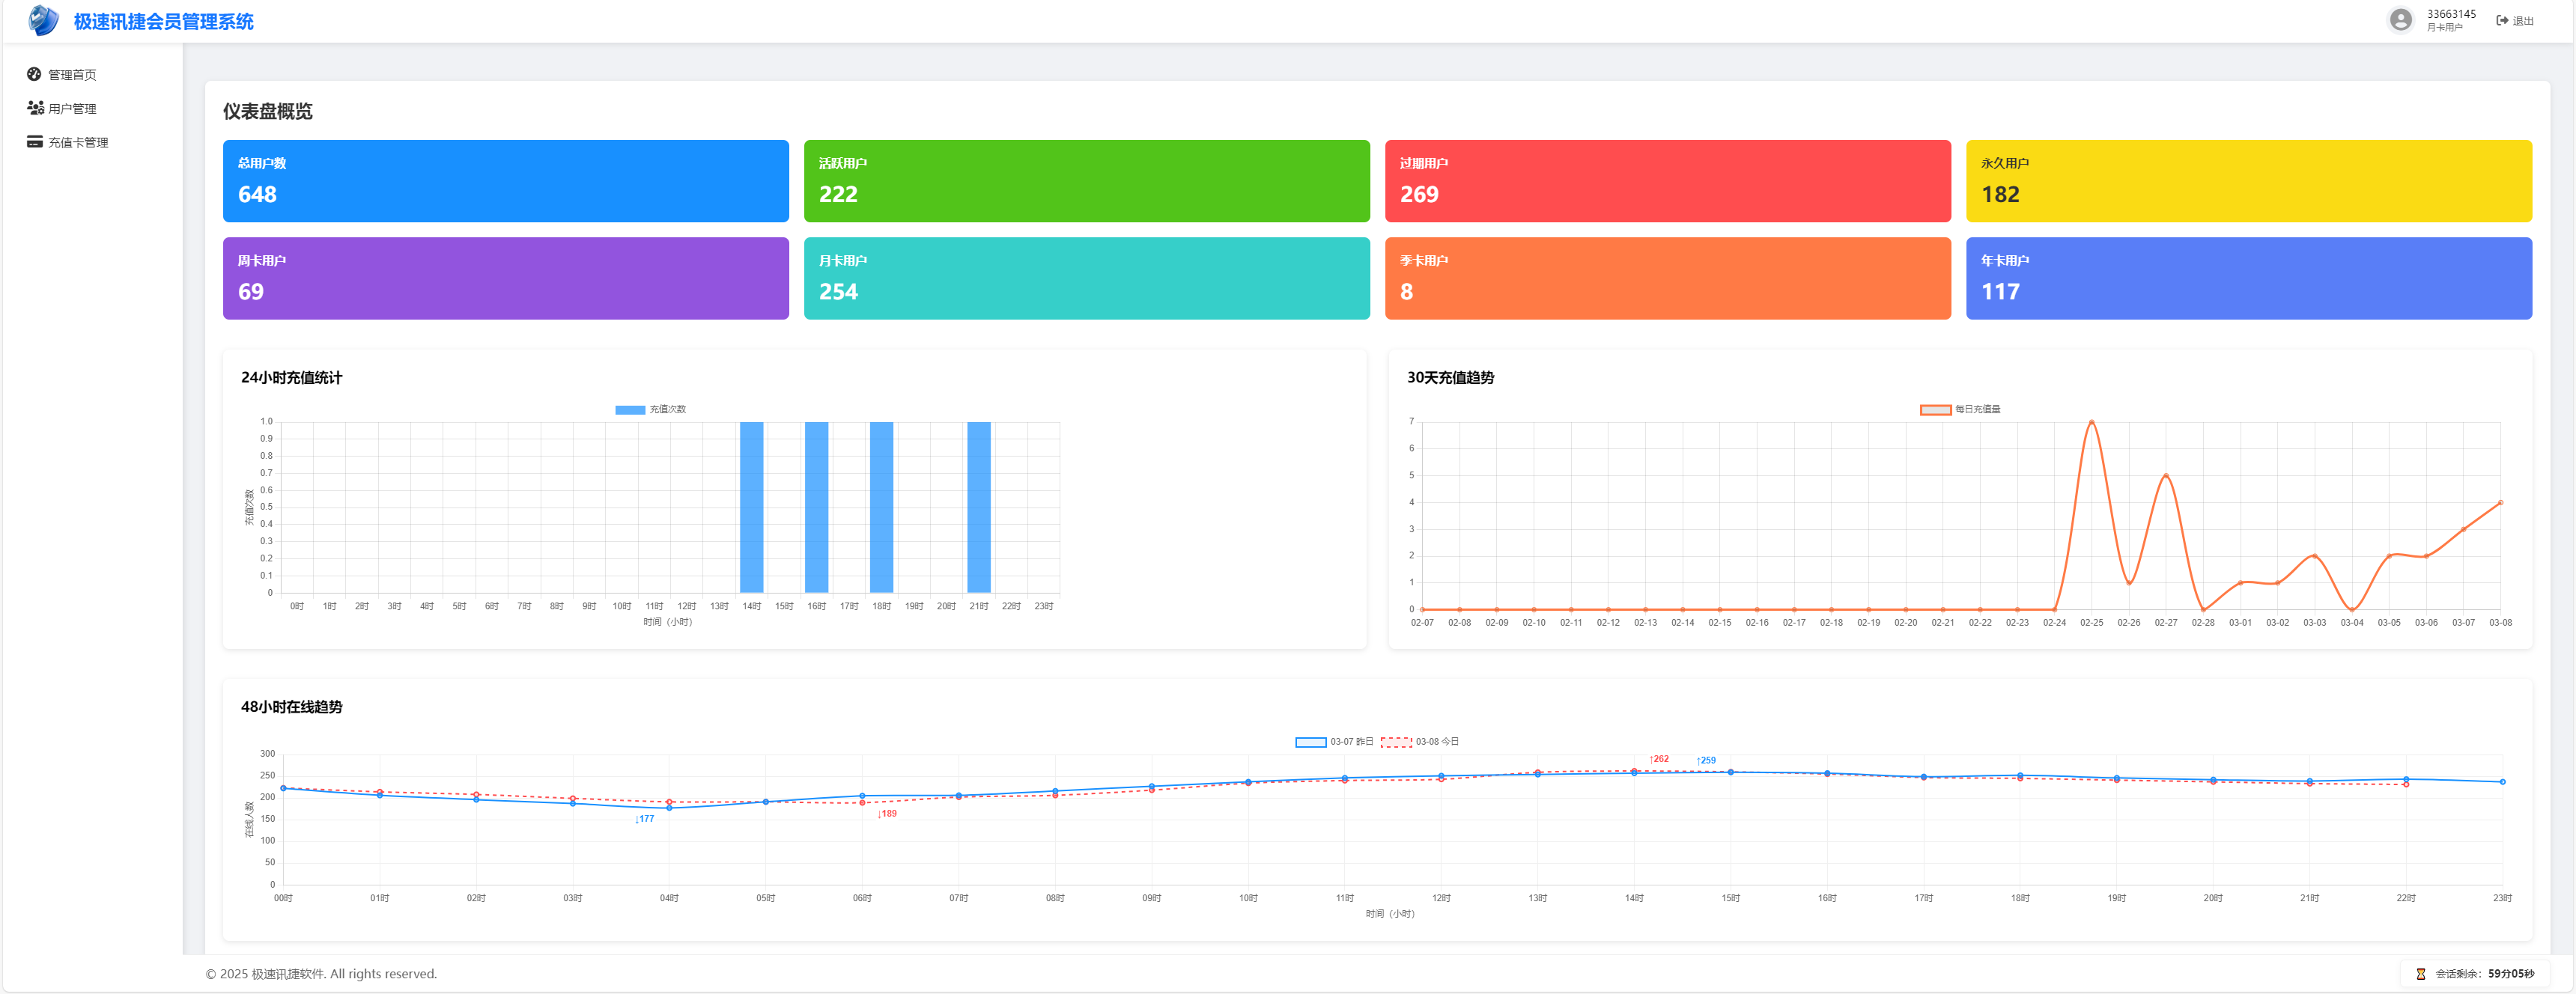Viewport: 2576px width, 994px height.
Task: Click the 14时 bar in recharge chart
Action: (751, 508)
